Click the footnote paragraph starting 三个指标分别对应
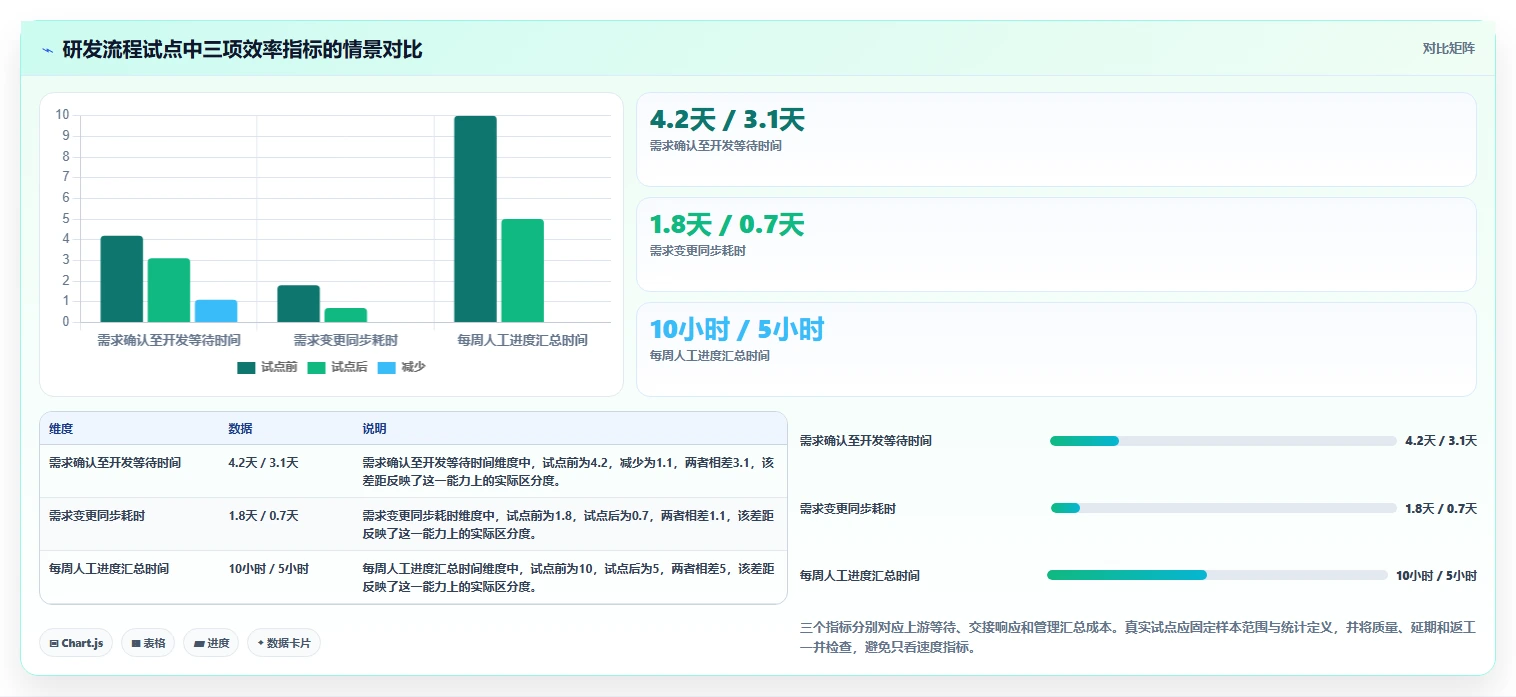Viewport: 1516px width, 697px height. click(x=1138, y=637)
